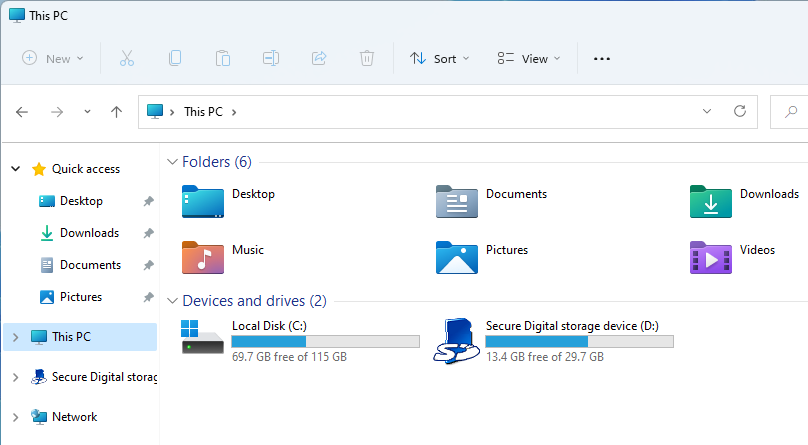Click the chevron after This PC in address bar

point(234,112)
